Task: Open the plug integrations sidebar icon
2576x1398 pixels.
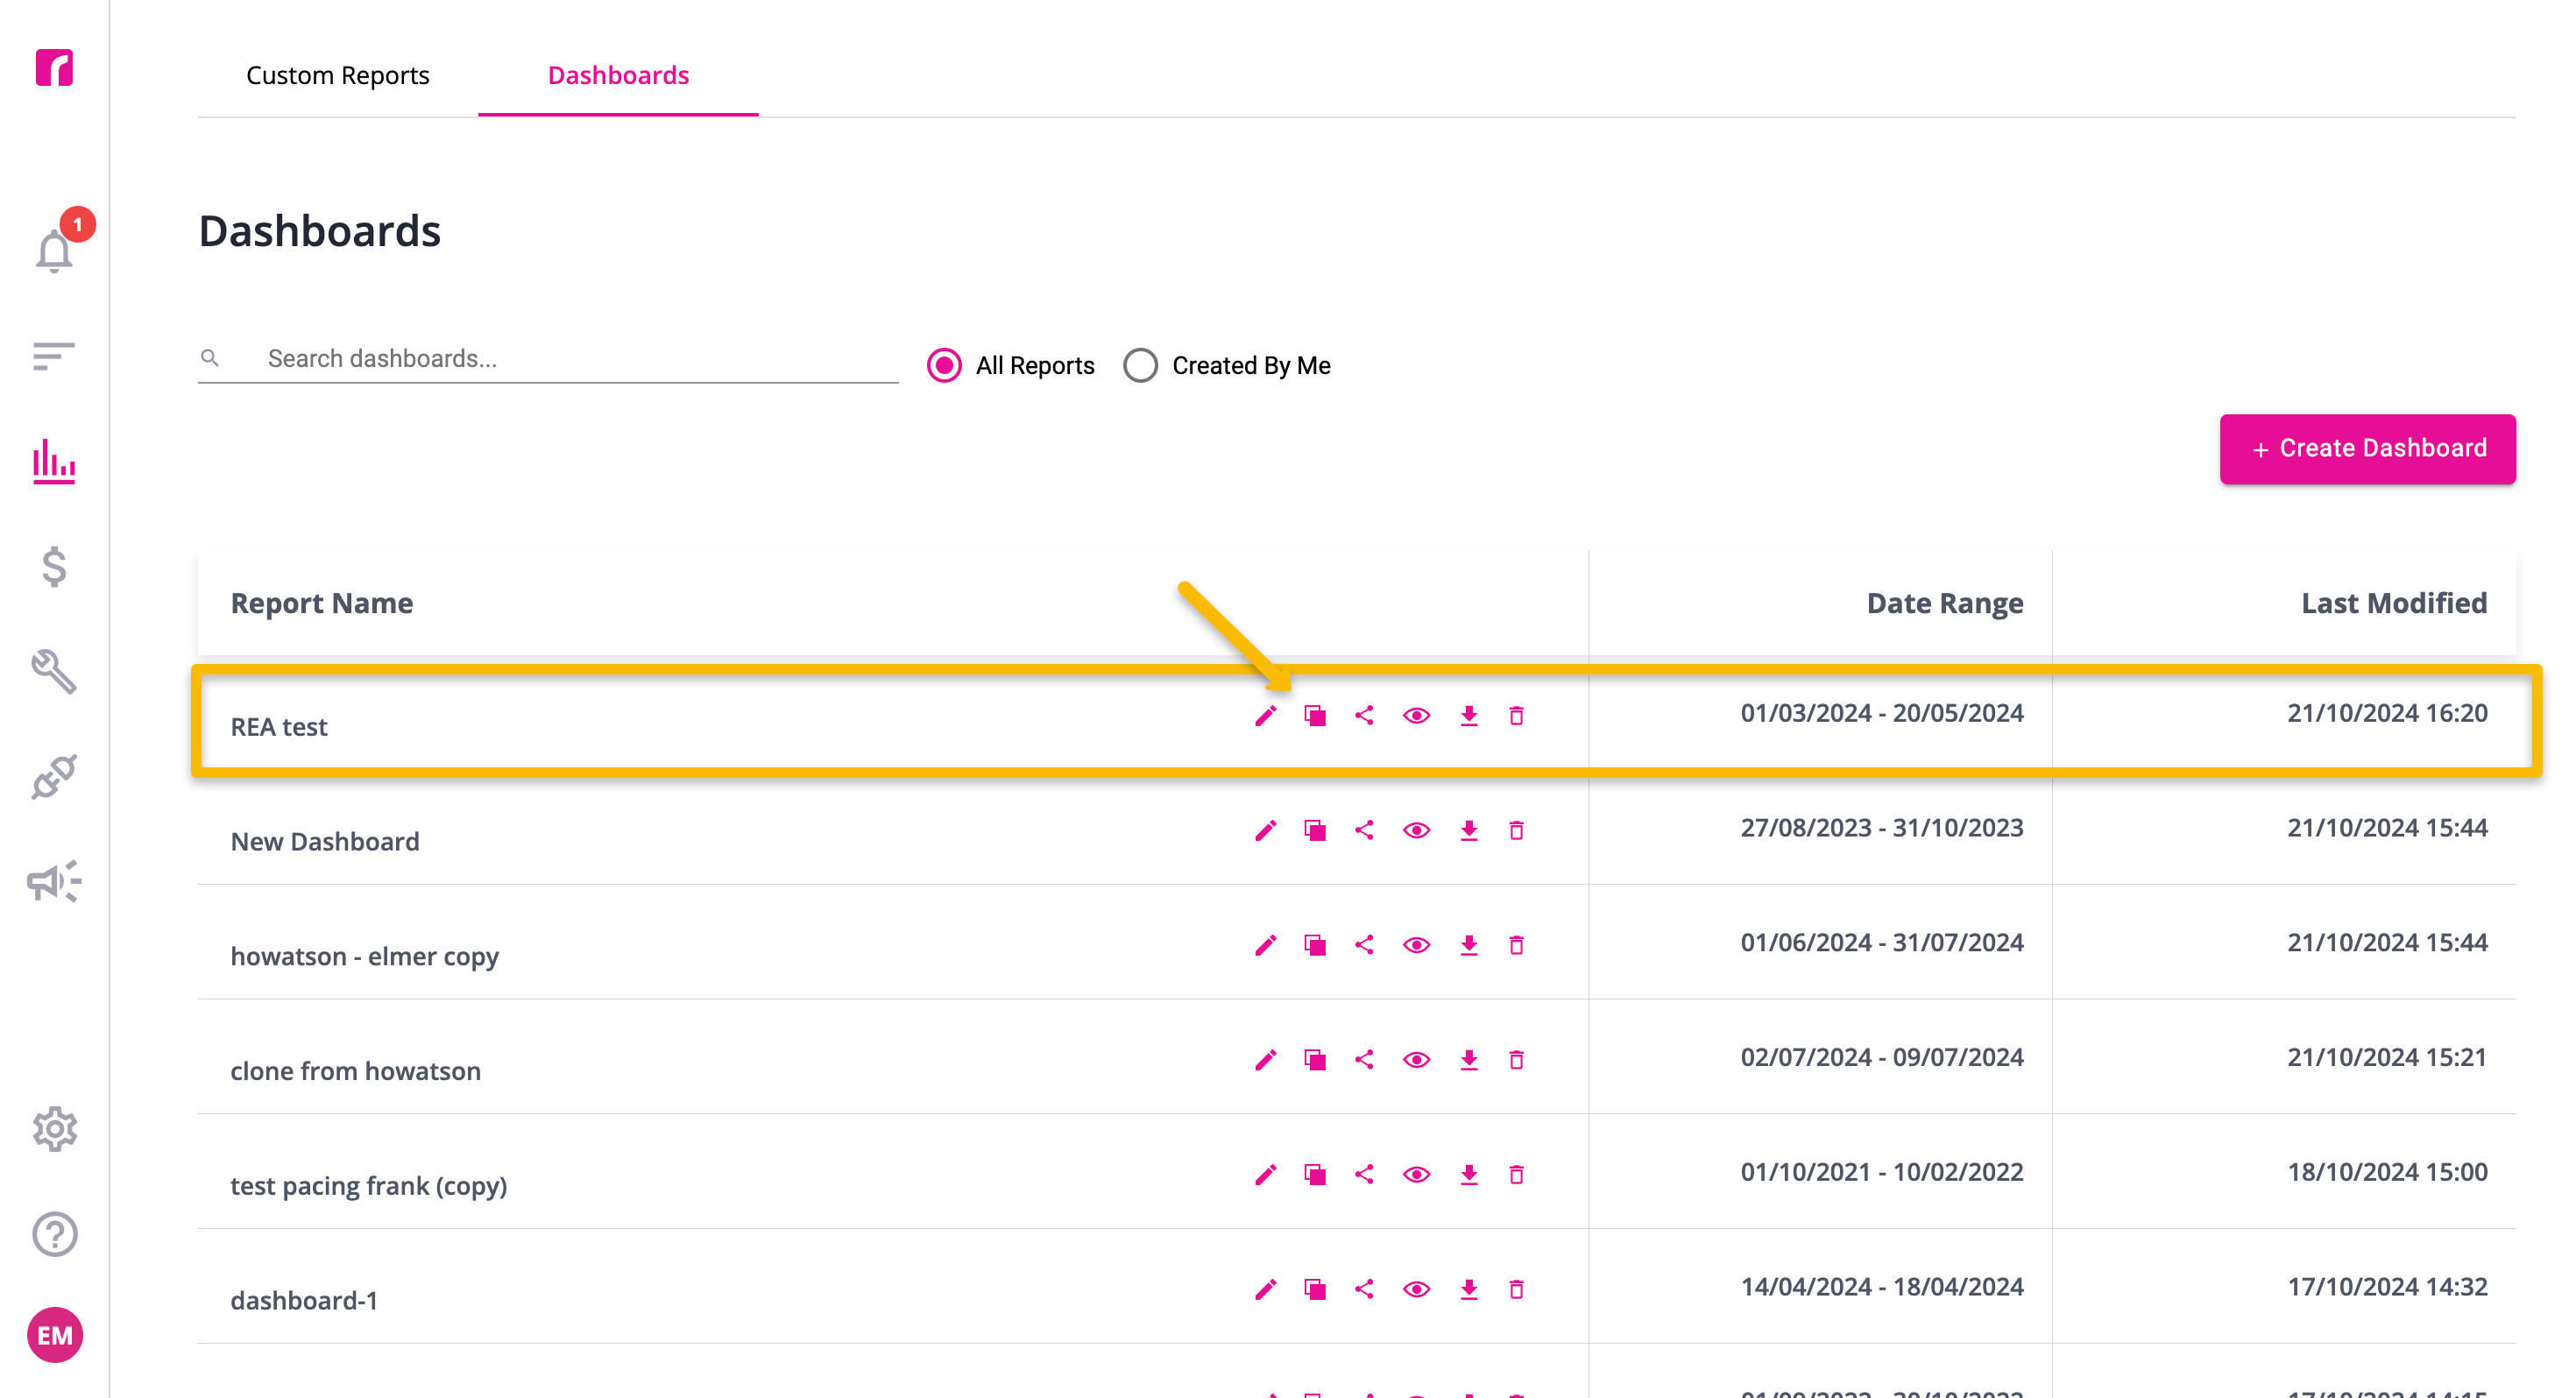Action: point(55,776)
